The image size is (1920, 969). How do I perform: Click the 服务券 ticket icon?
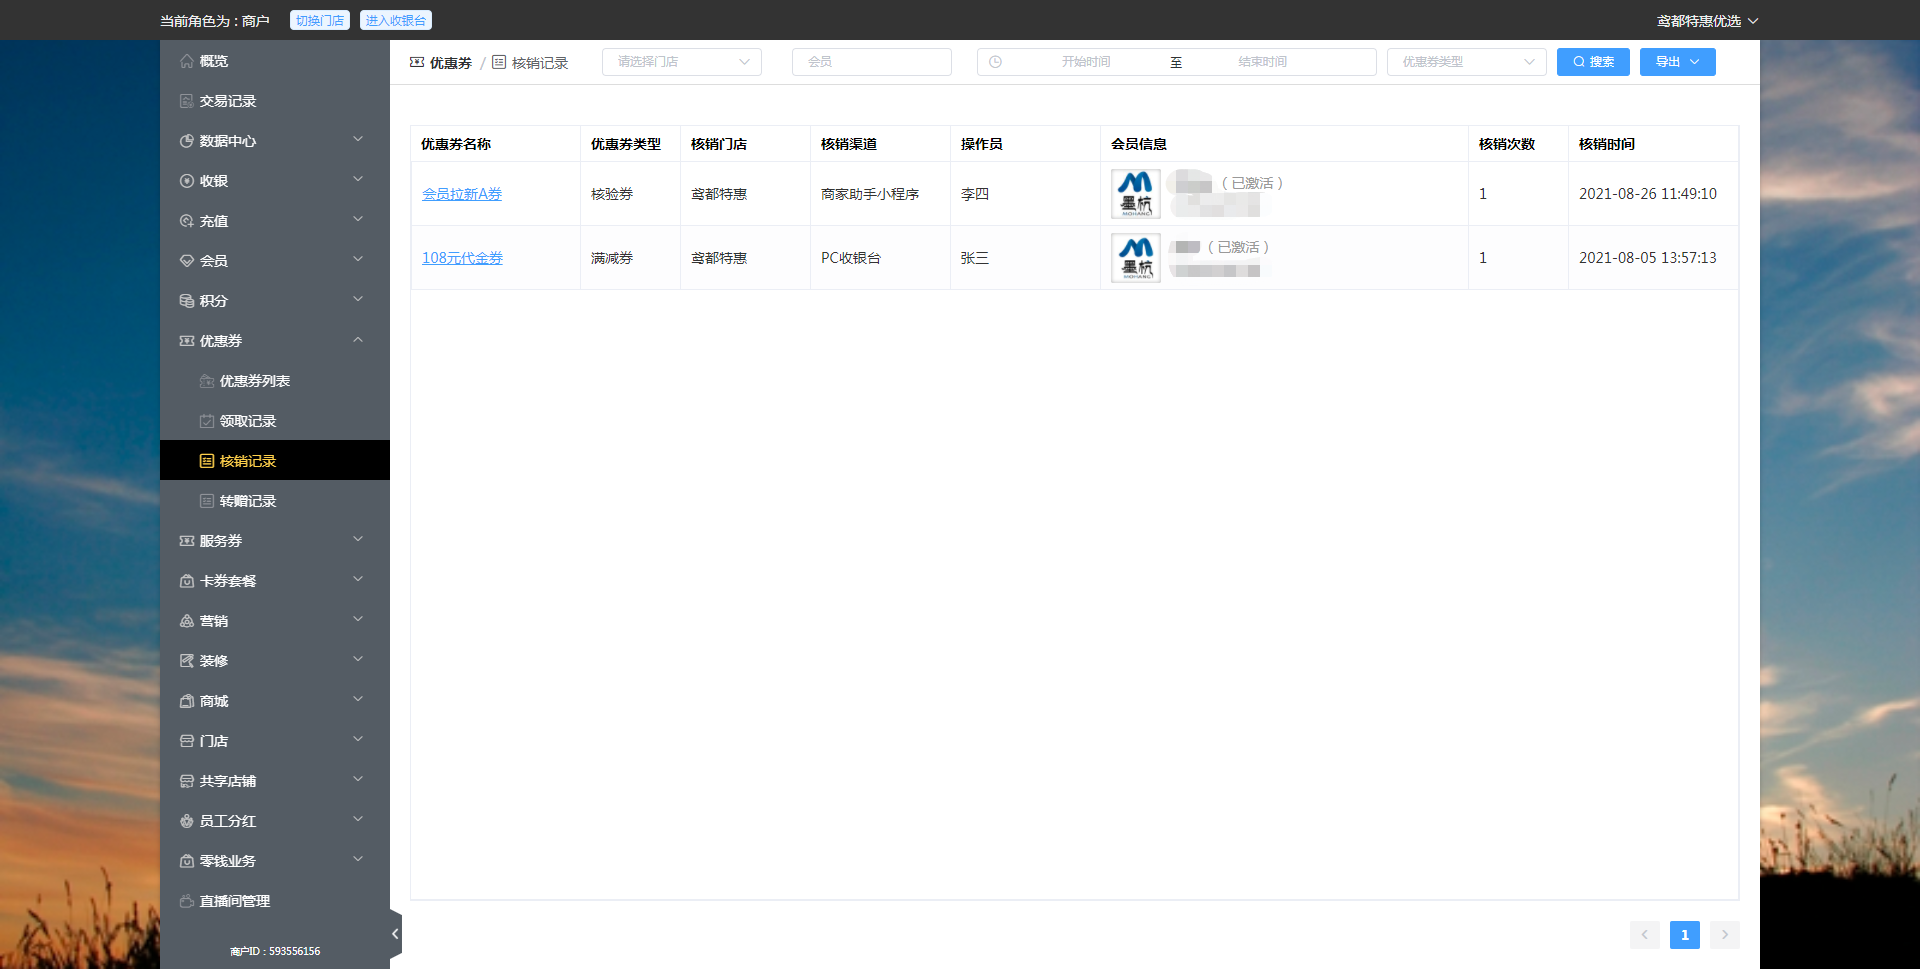[x=187, y=541]
